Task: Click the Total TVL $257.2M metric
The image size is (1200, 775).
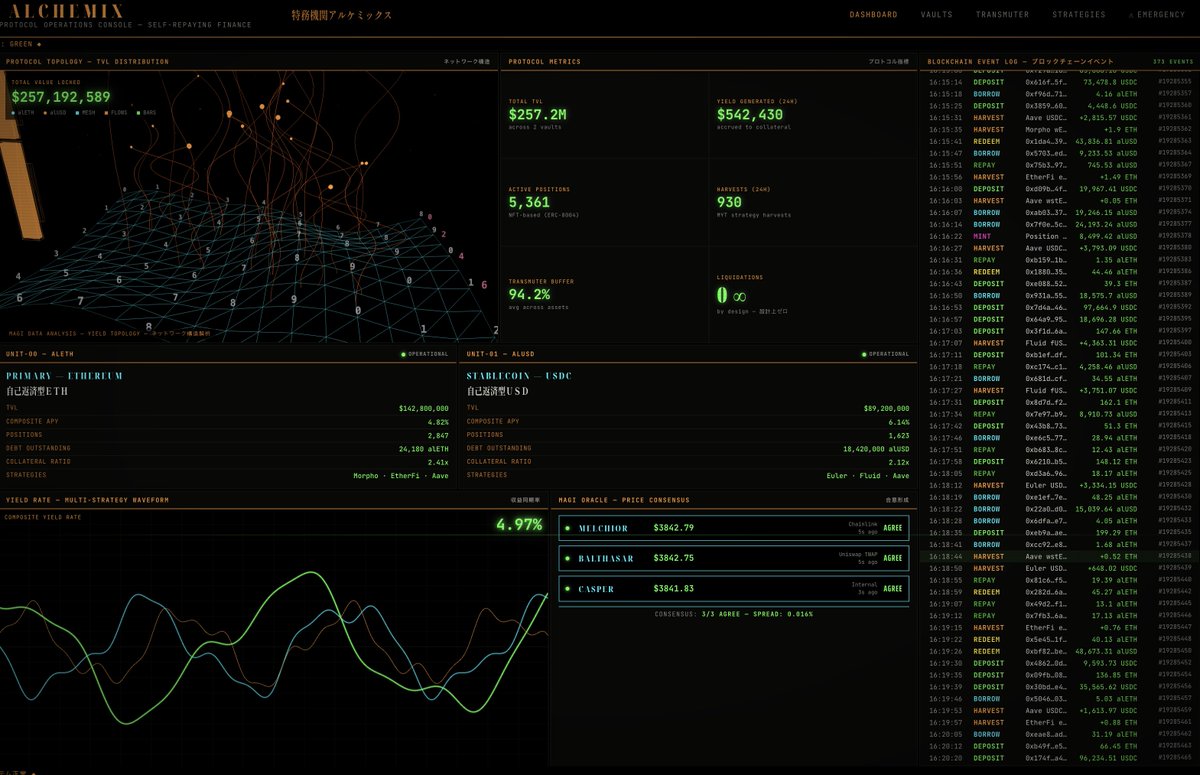Action: coord(537,115)
